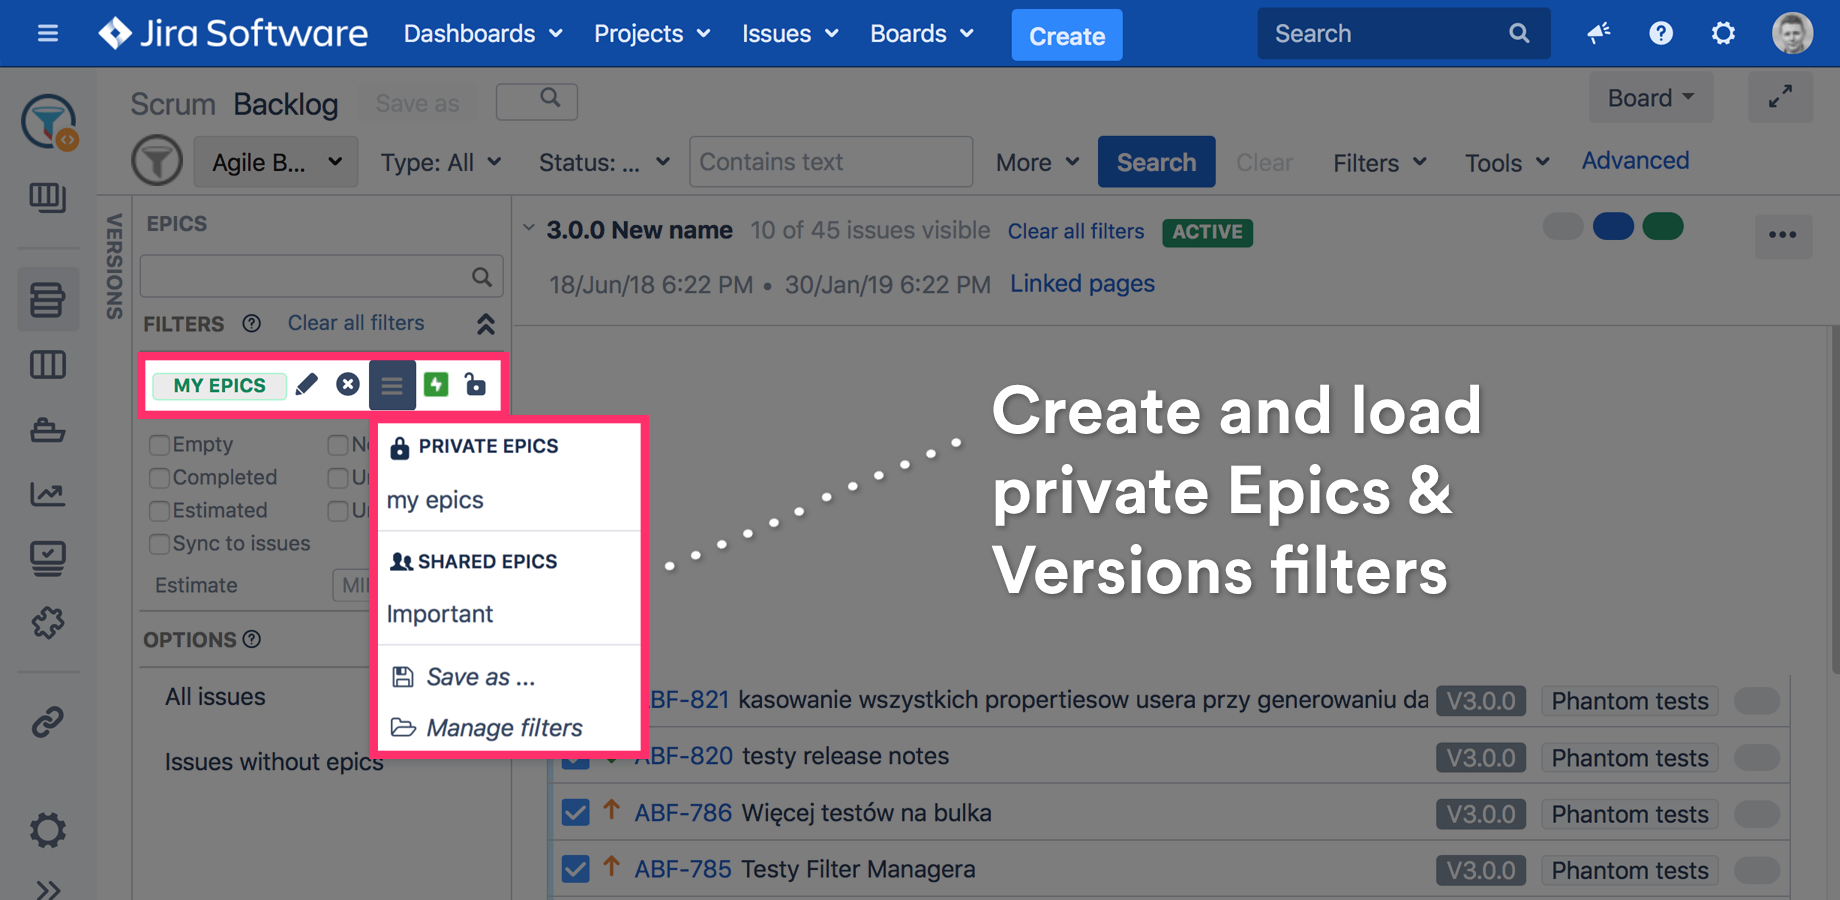Open the notifications megaphone icon
This screenshot has width=1840, height=900.
click(x=1598, y=34)
